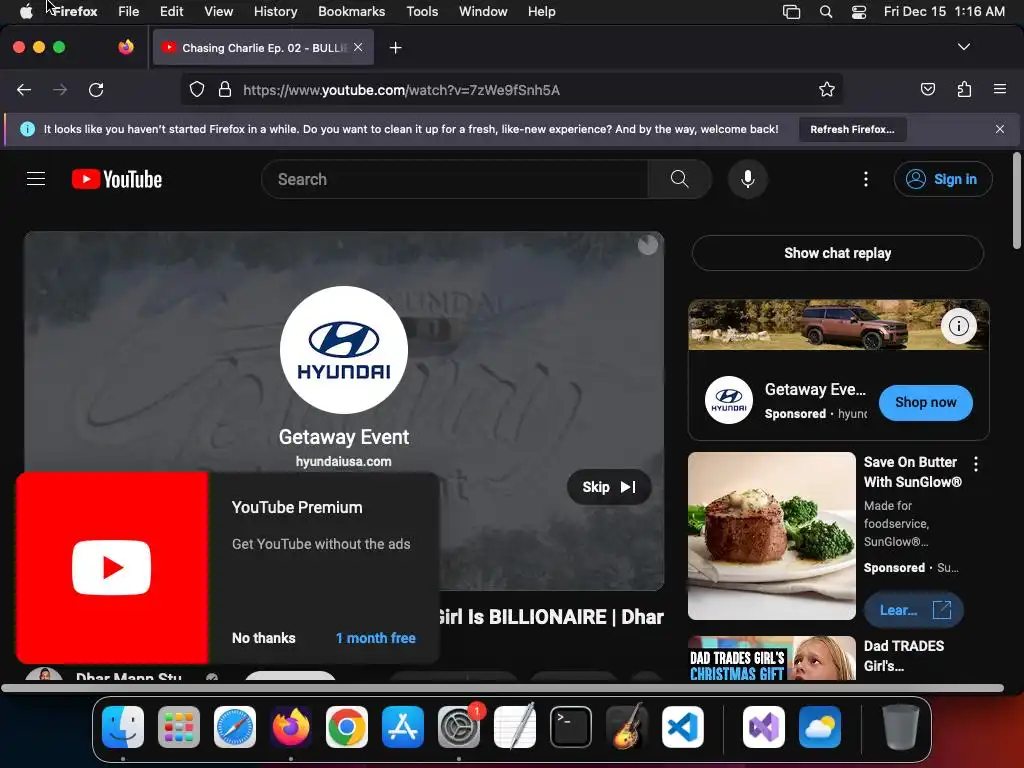The image size is (1024, 768).
Task: Open the History menu
Action: [275, 11]
